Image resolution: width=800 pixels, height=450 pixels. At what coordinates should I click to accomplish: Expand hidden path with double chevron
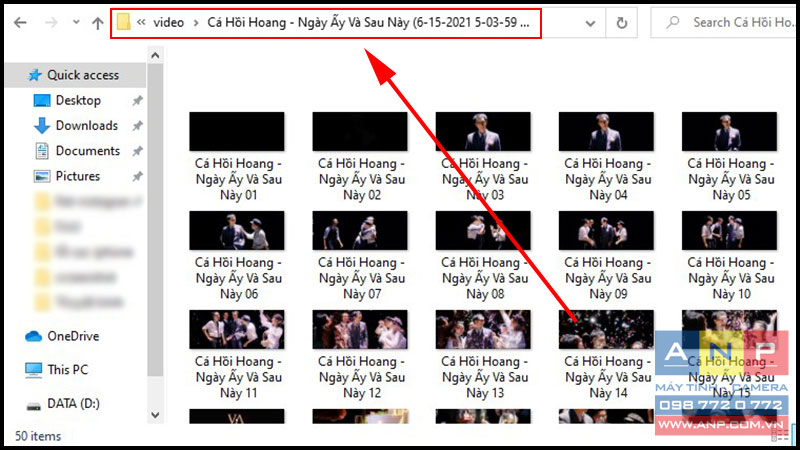point(141,22)
